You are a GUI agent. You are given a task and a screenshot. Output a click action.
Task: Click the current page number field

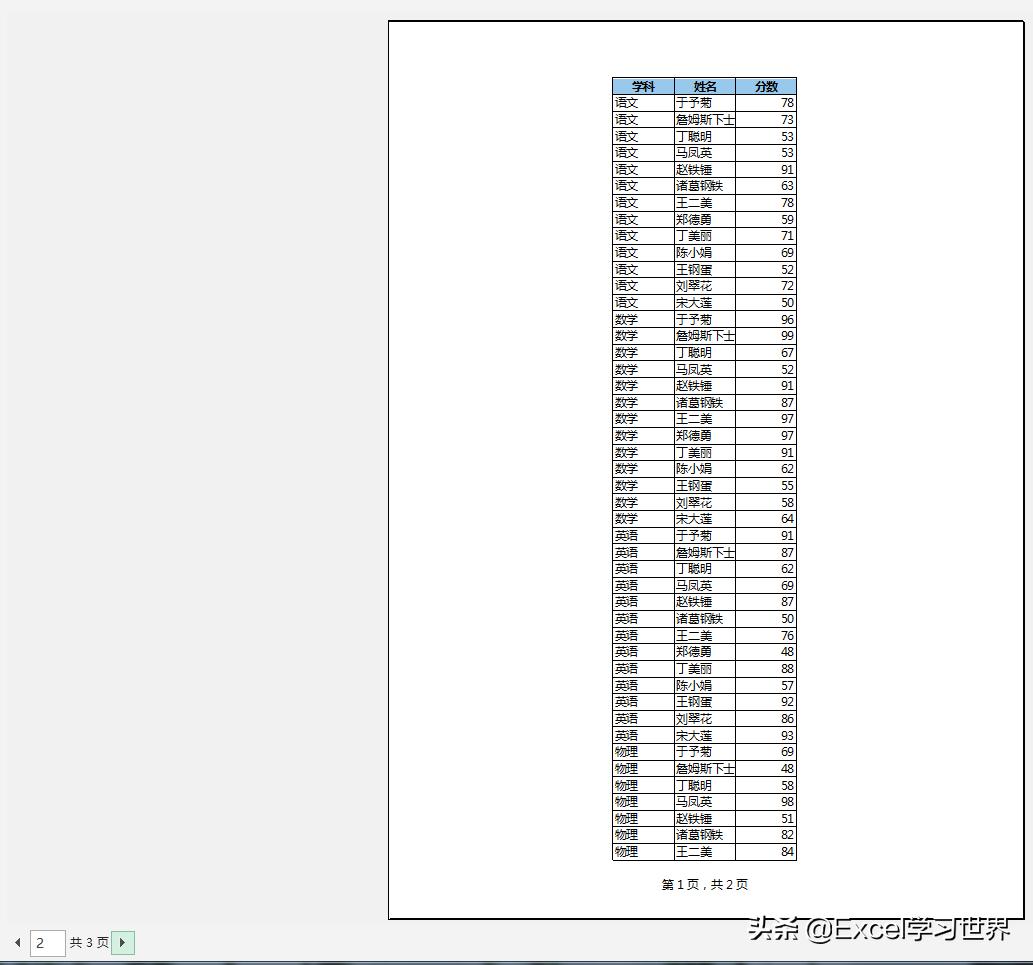pos(47,943)
